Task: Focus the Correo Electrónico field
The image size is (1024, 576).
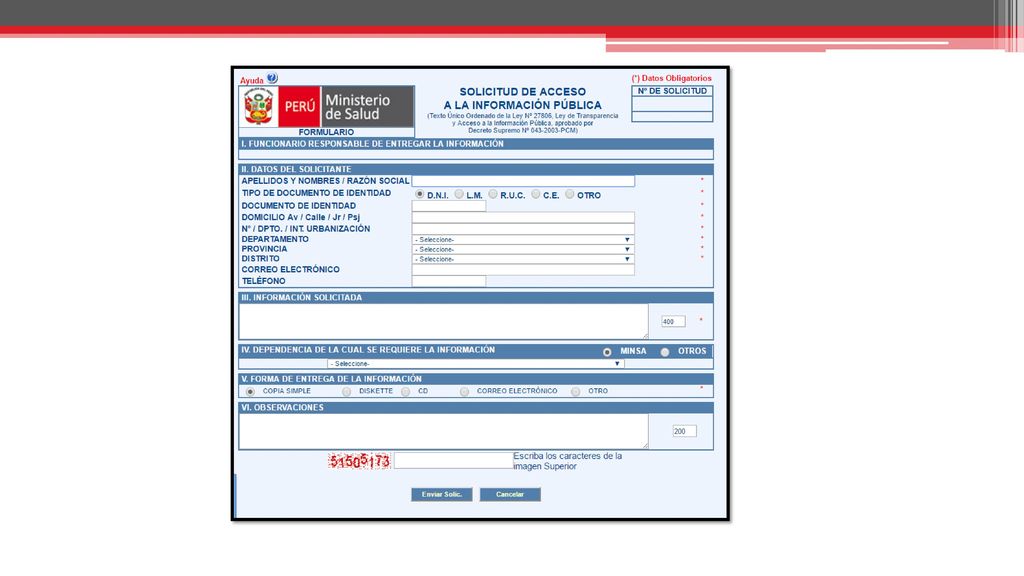Action: [x=523, y=270]
